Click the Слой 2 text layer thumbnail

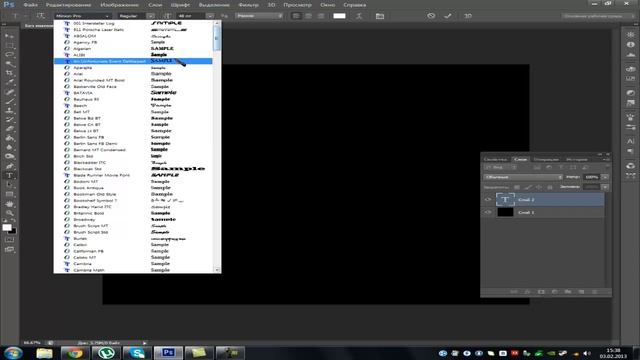[x=505, y=200]
